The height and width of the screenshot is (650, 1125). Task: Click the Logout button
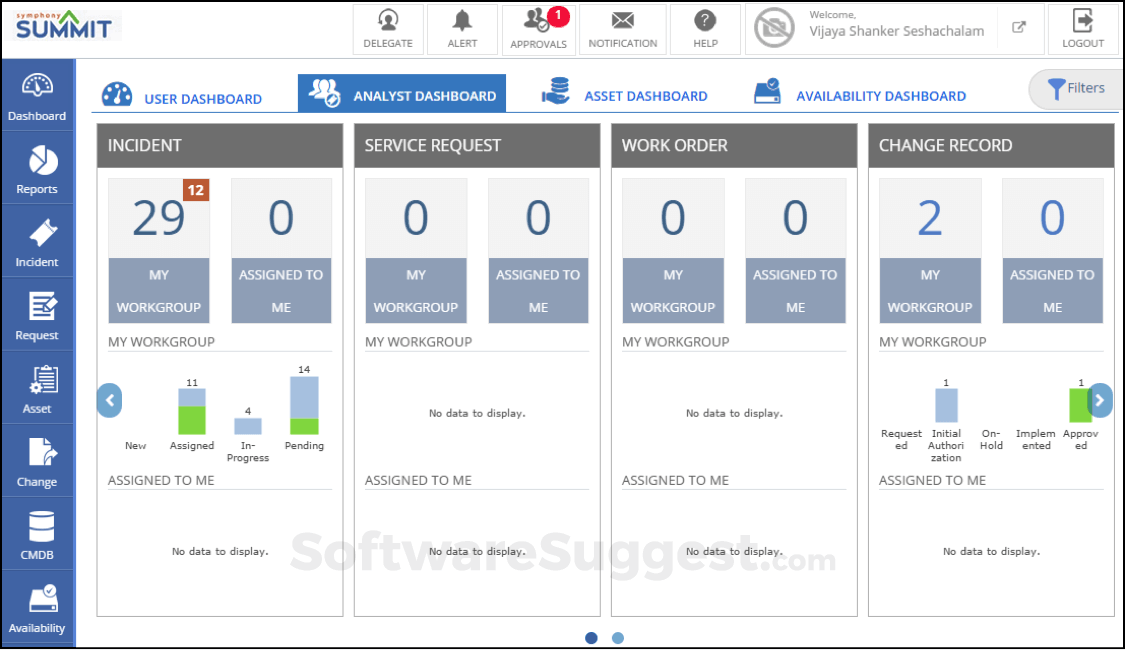click(1083, 29)
